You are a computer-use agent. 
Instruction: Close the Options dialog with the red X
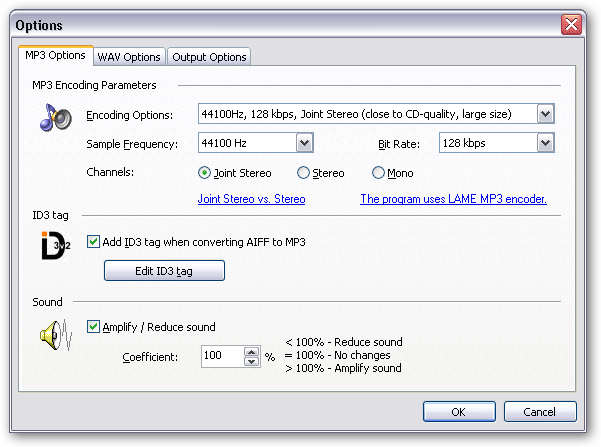(571, 25)
